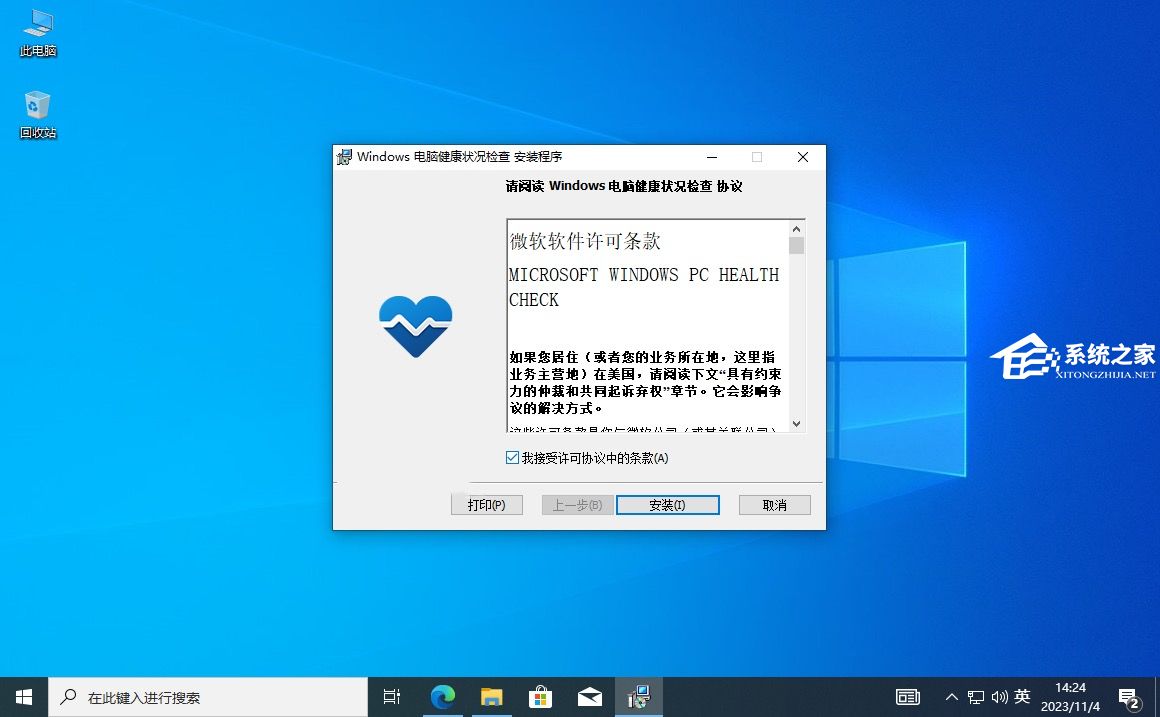This screenshot has height=717, width=1160.
Task: Click the 上一步(B) back button
Action: point(577,505)
